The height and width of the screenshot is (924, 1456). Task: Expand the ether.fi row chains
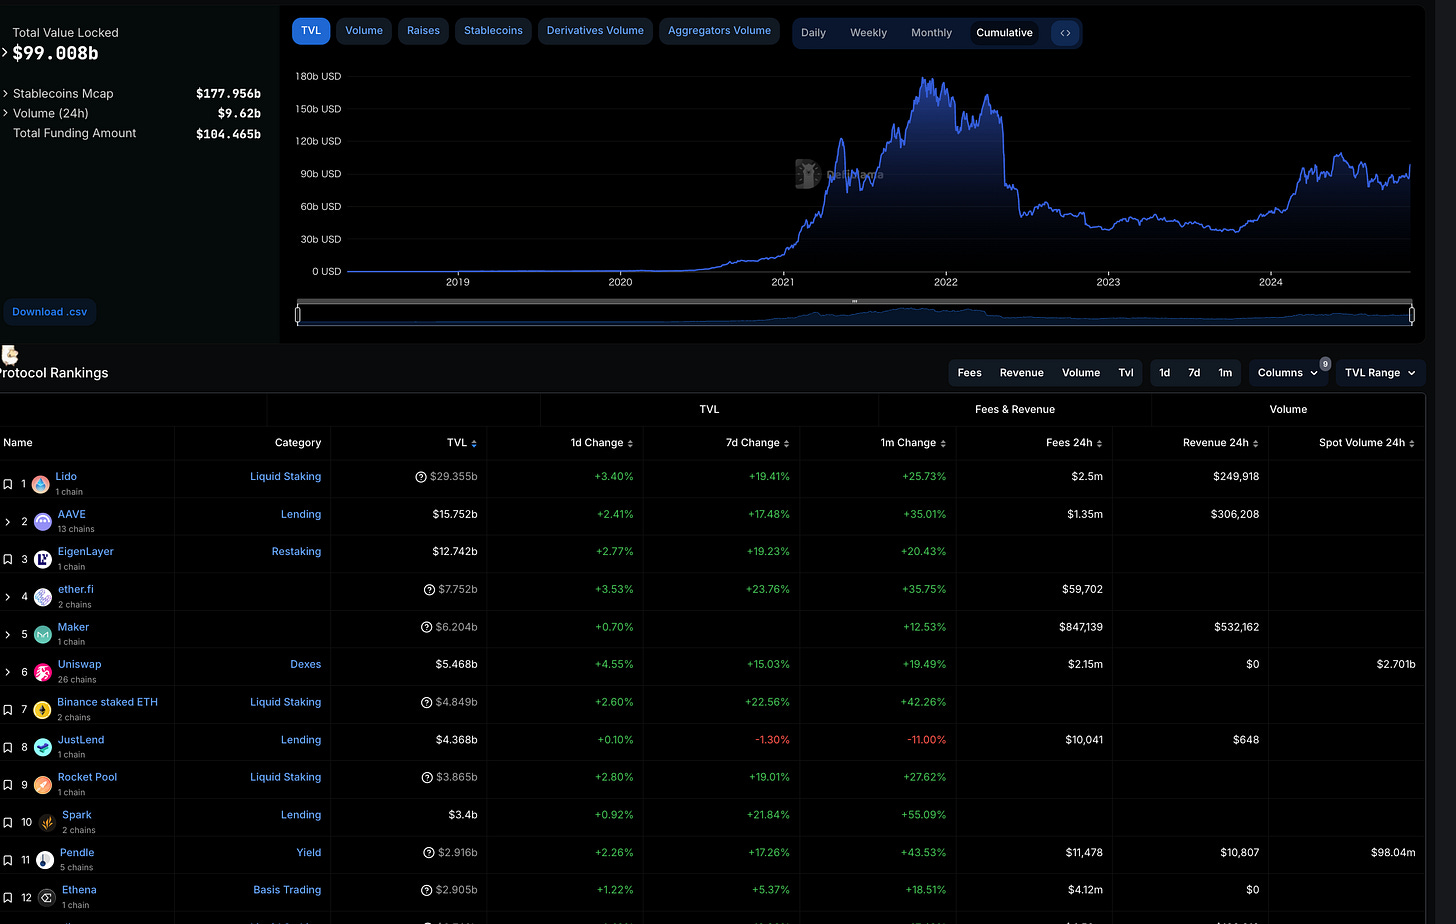coord(8,597)
